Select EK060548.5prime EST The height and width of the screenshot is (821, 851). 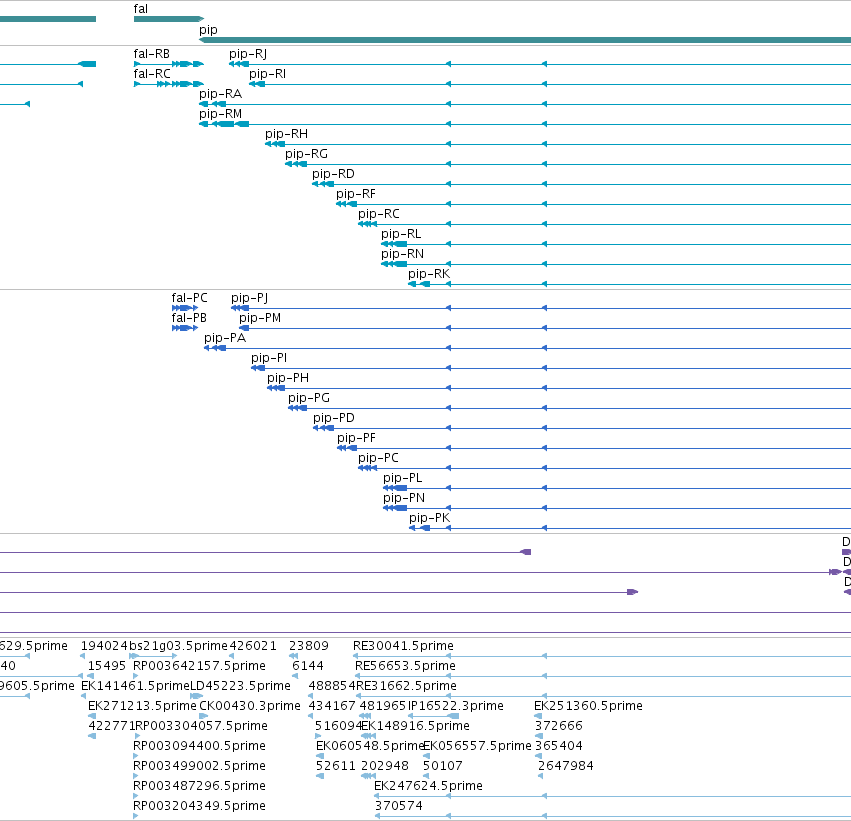[x=370, y=746]
